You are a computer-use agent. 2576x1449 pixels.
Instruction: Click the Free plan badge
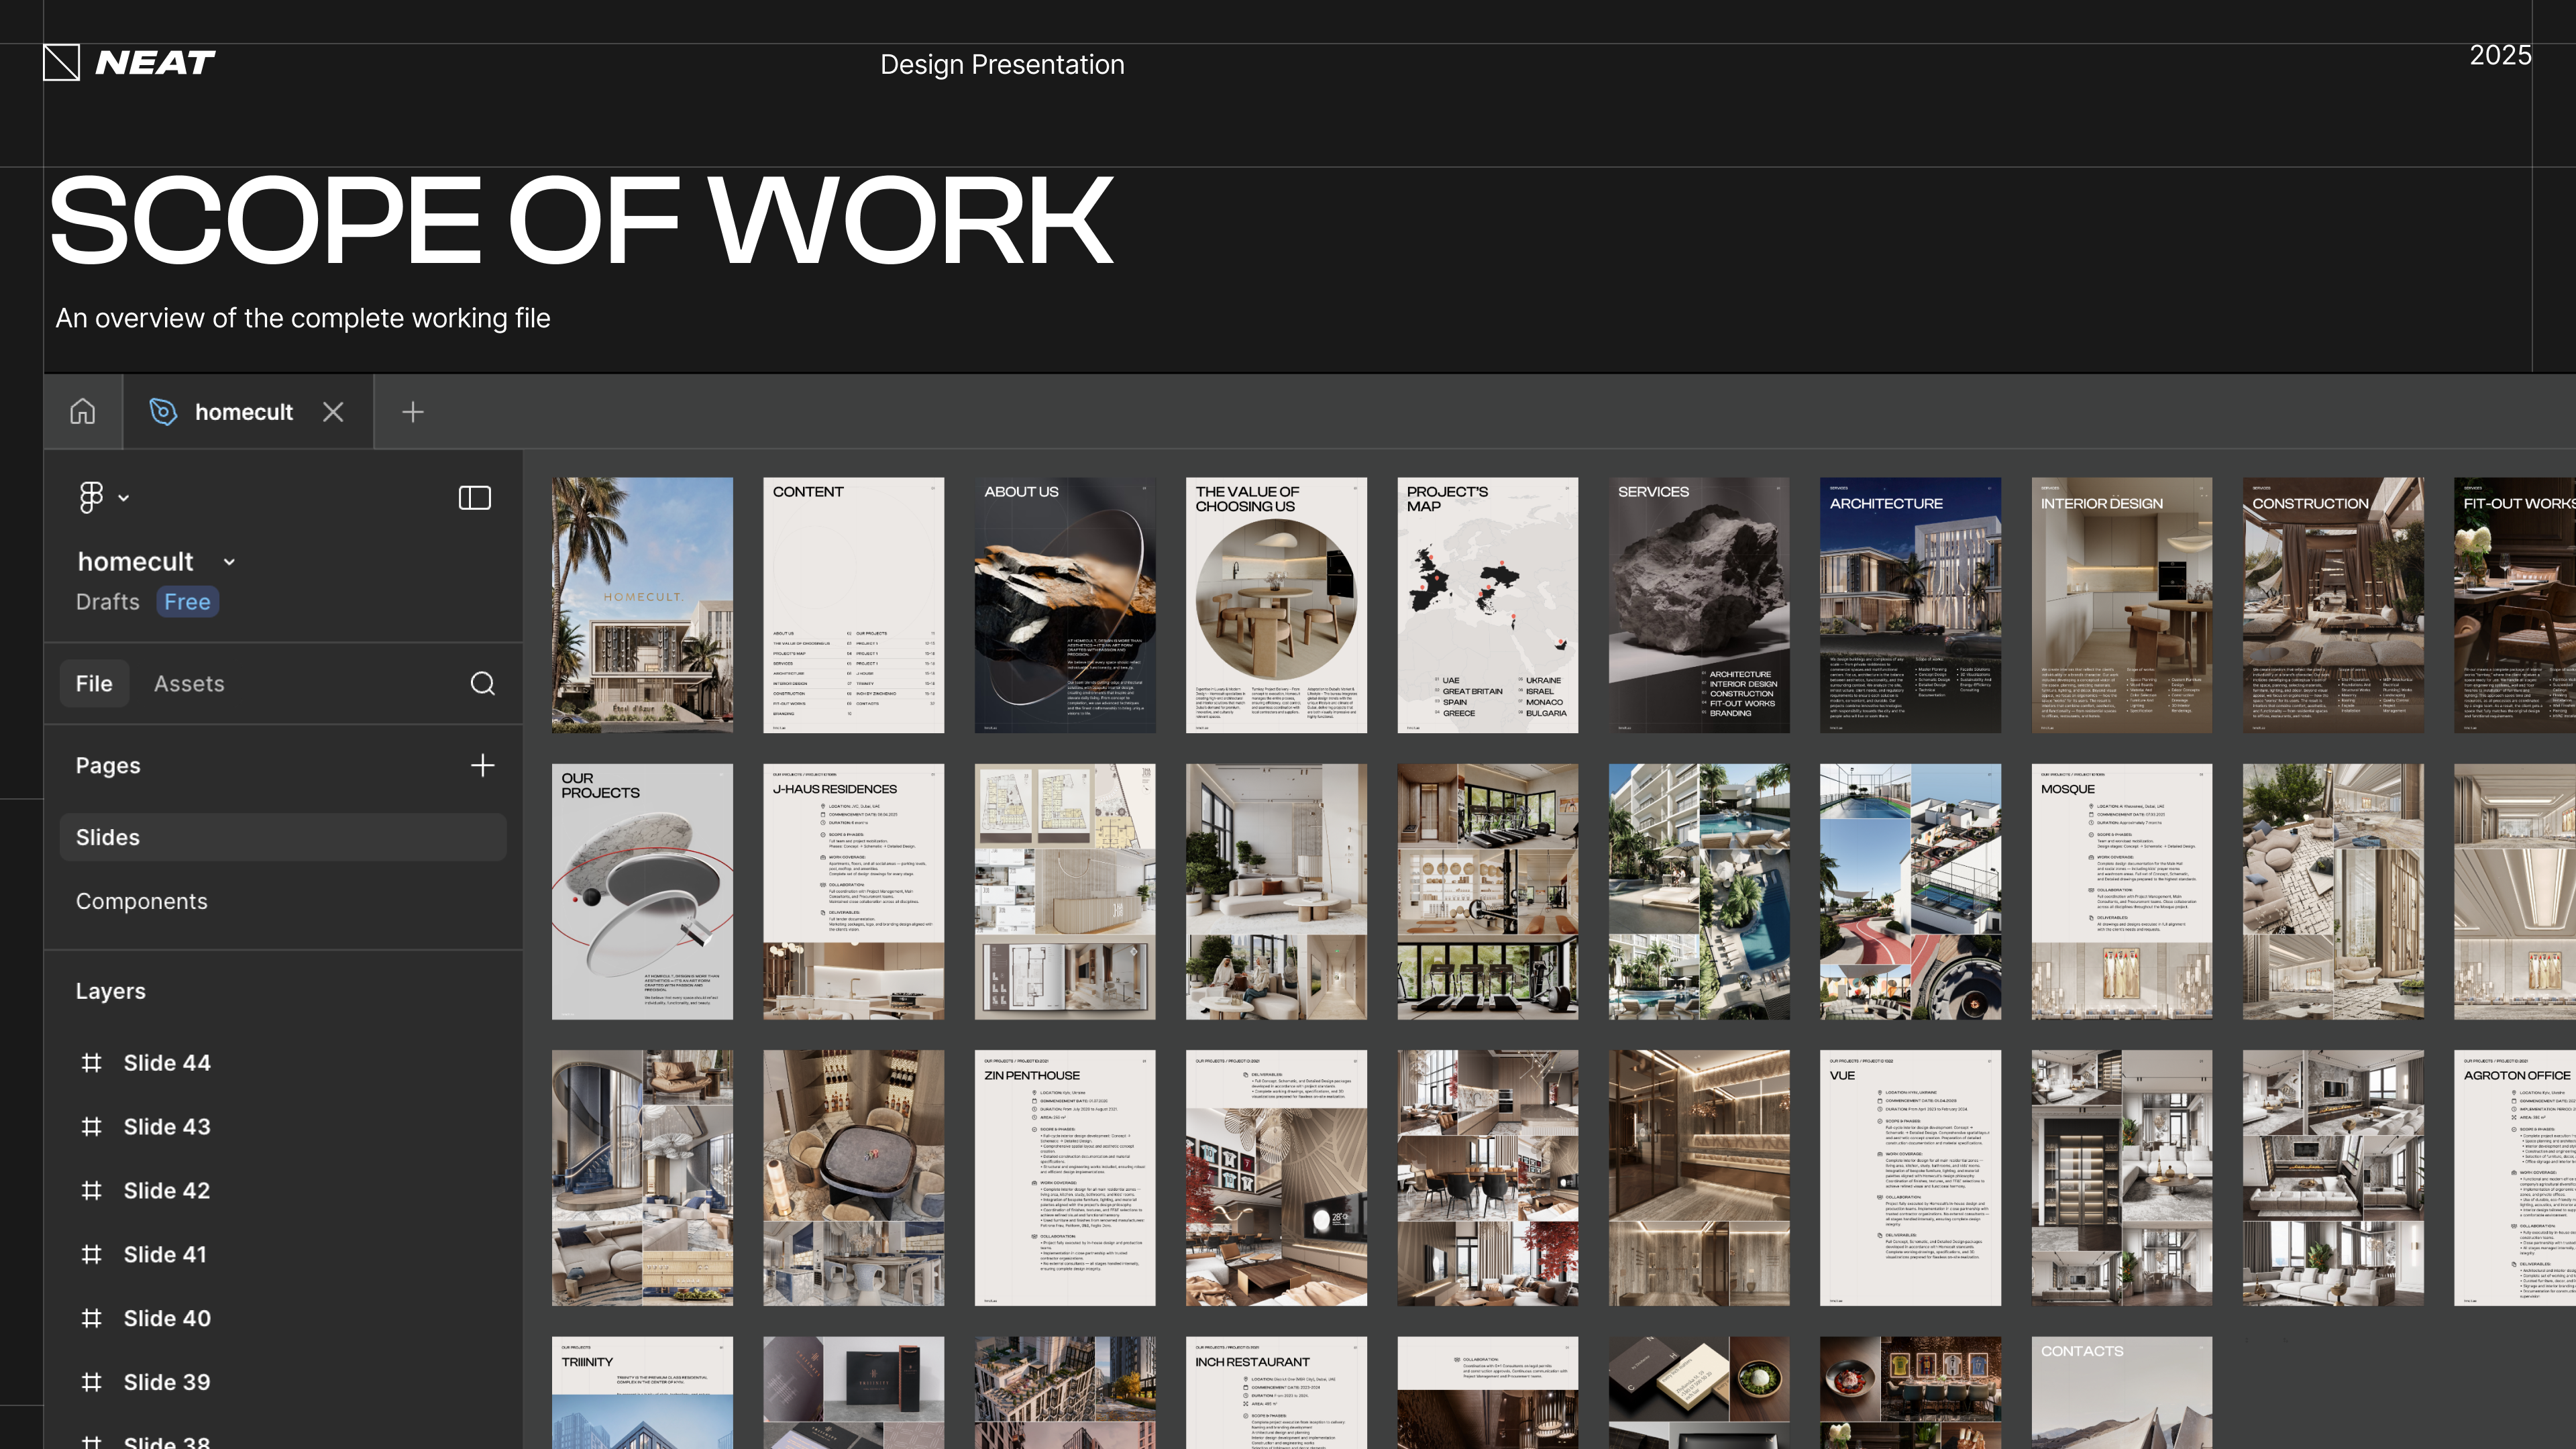coord(187,602)
